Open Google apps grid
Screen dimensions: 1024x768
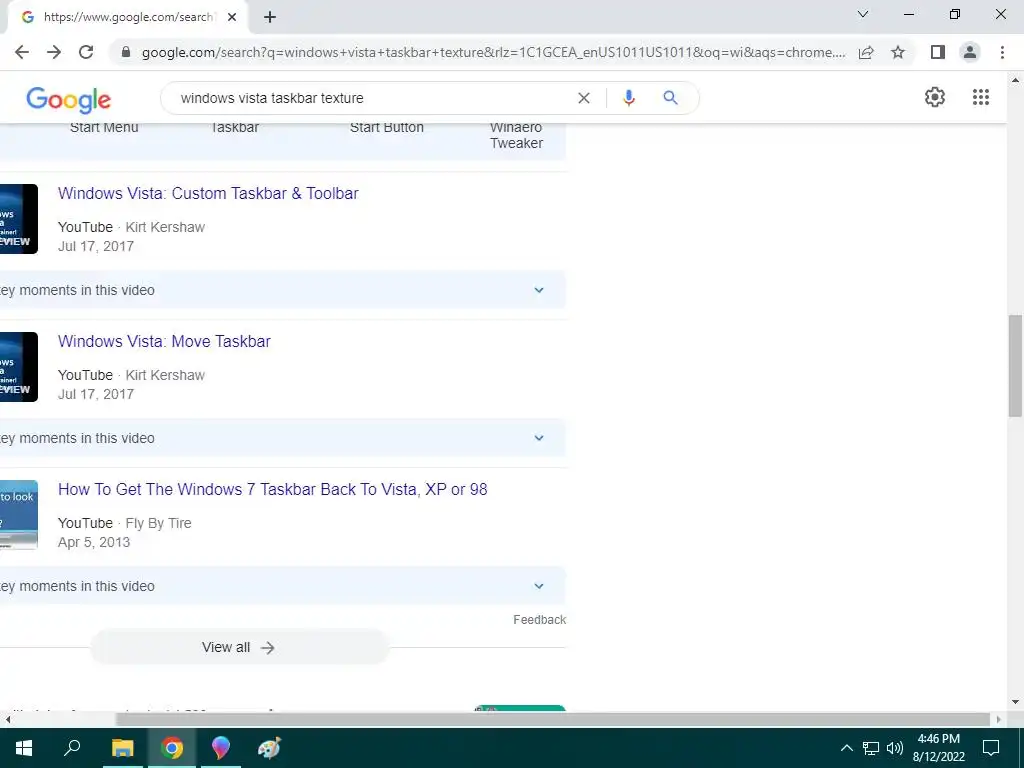[x=981, y=97]
